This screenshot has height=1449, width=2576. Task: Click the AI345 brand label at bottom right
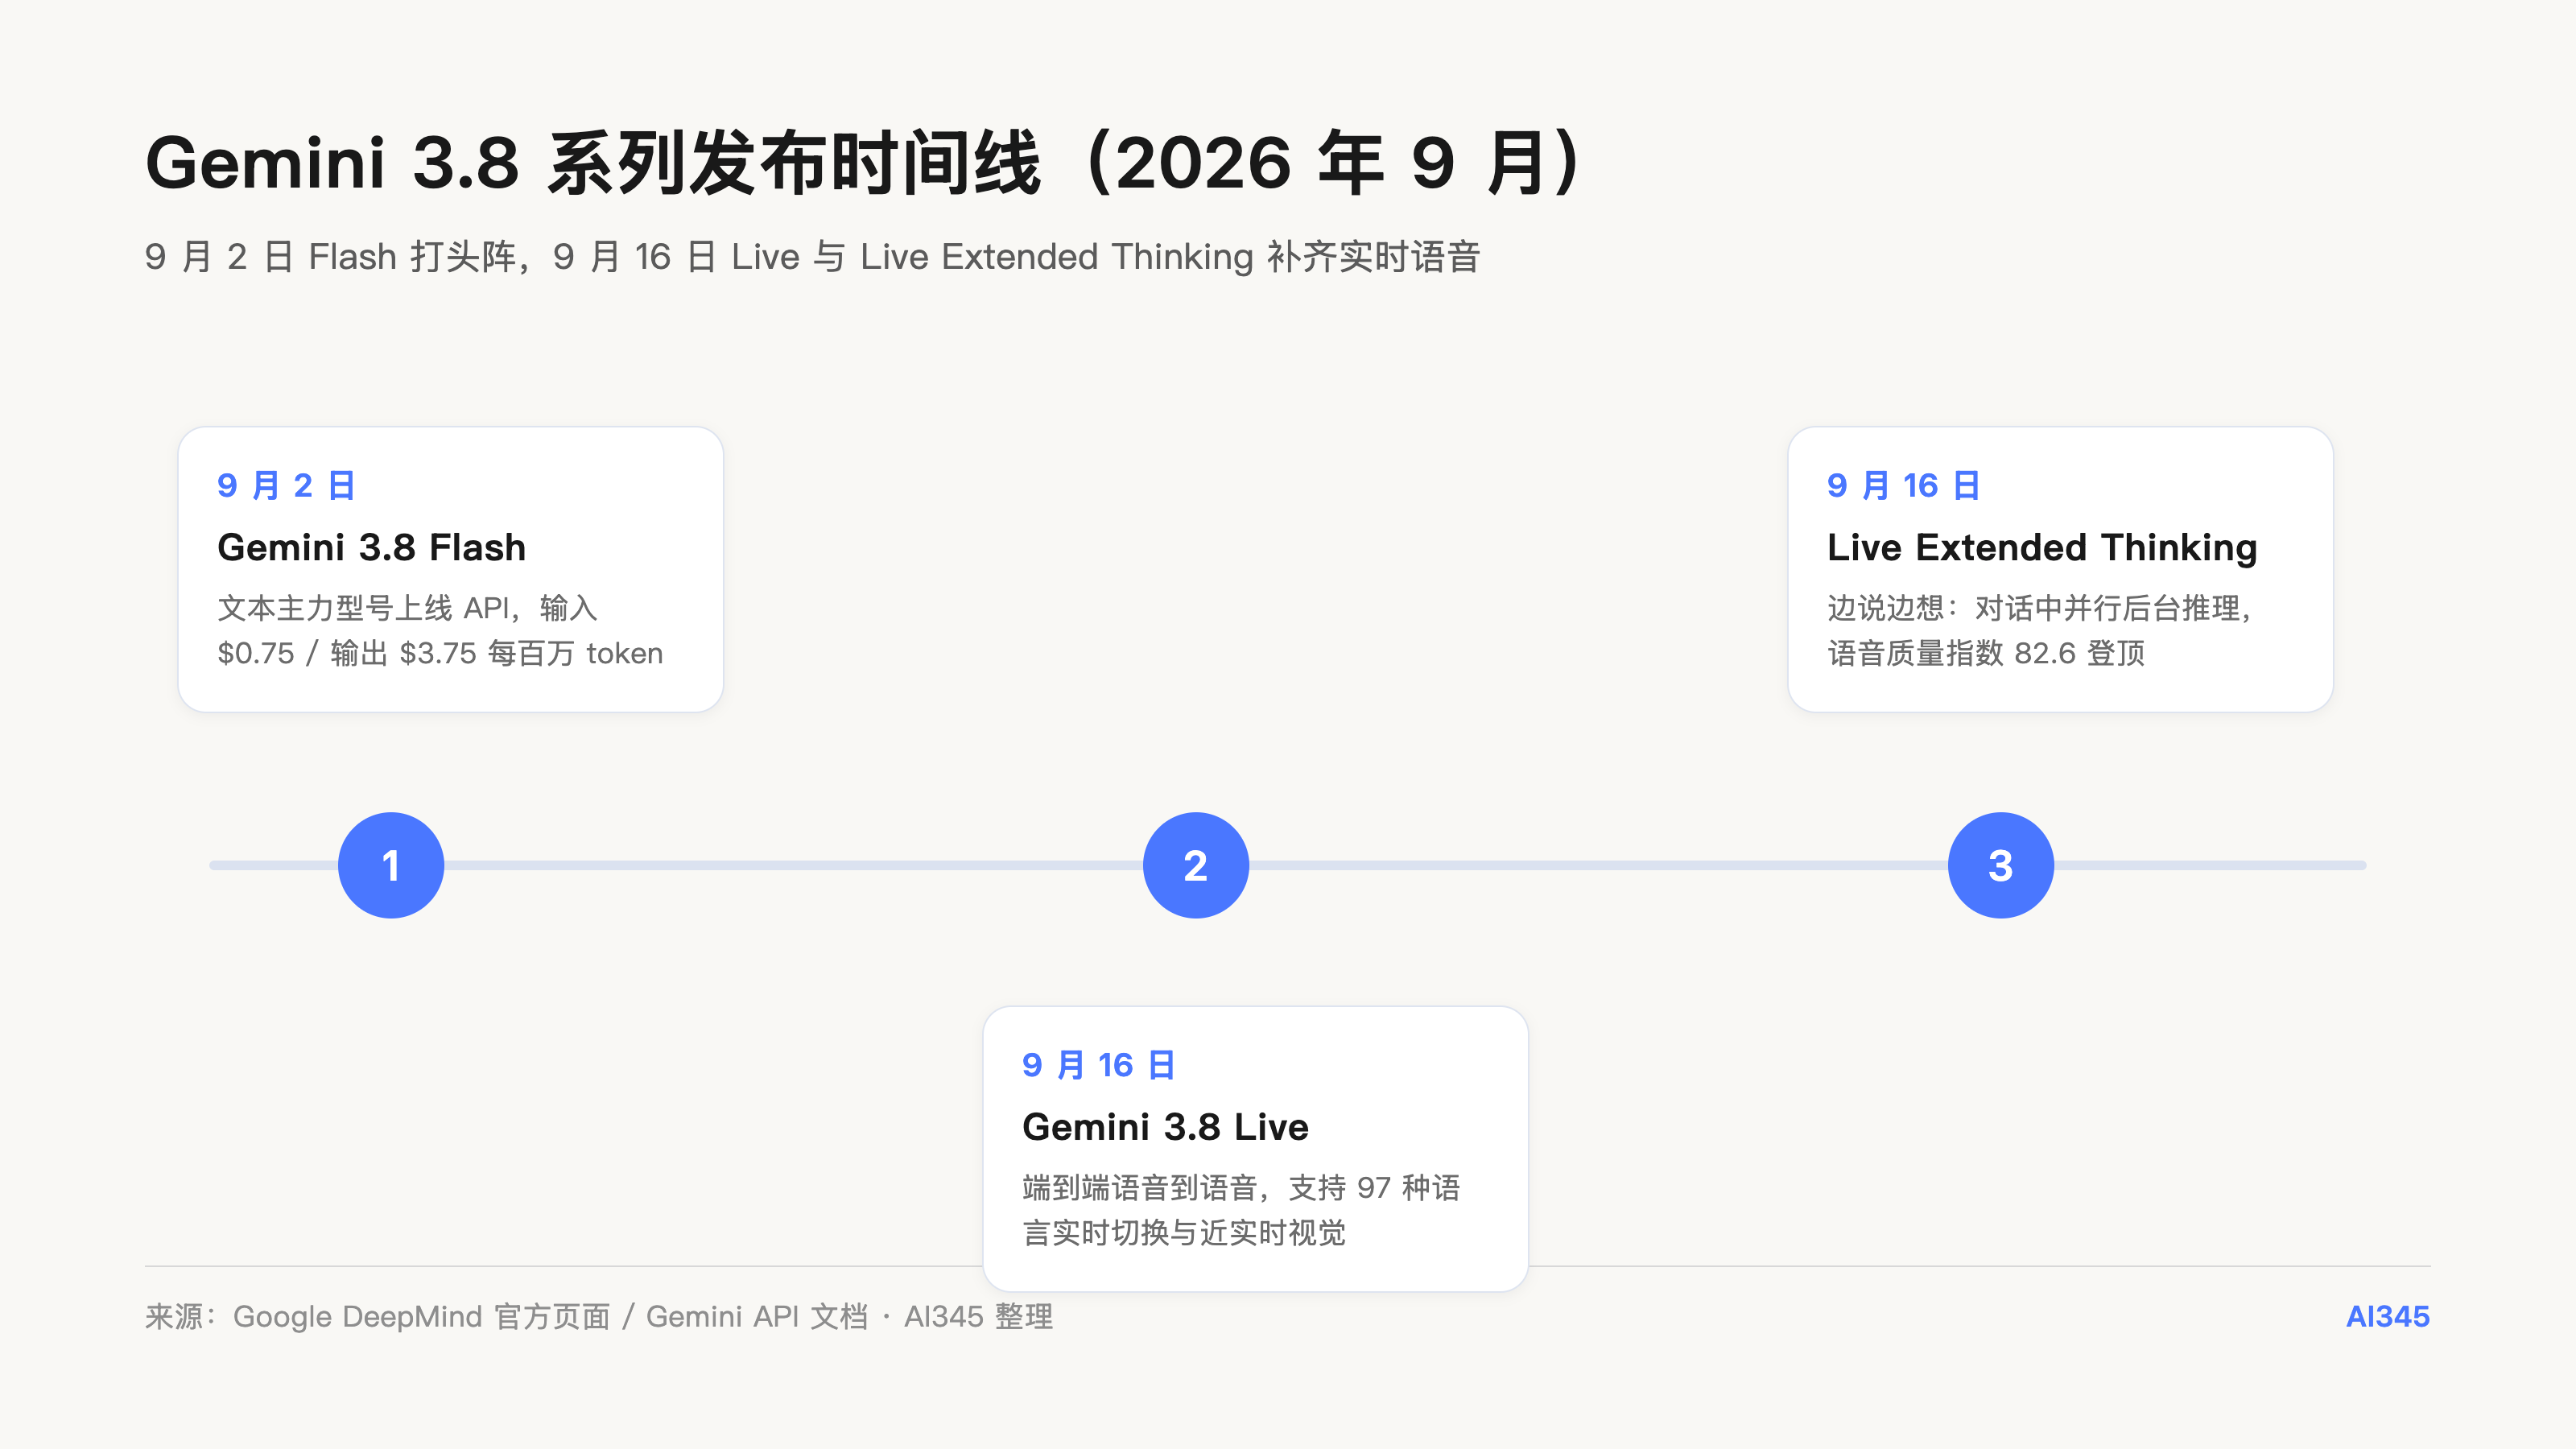click(2388, 1316)
